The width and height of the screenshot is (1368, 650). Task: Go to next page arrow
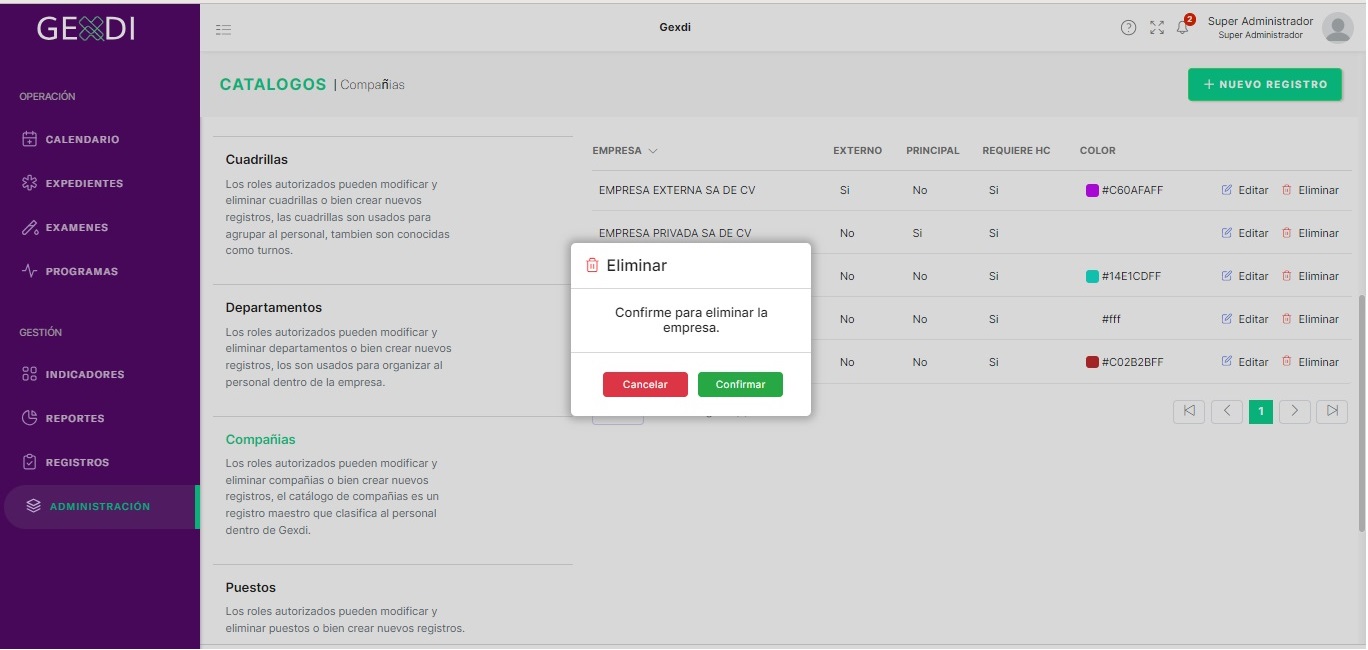(x=1295, y=411)
